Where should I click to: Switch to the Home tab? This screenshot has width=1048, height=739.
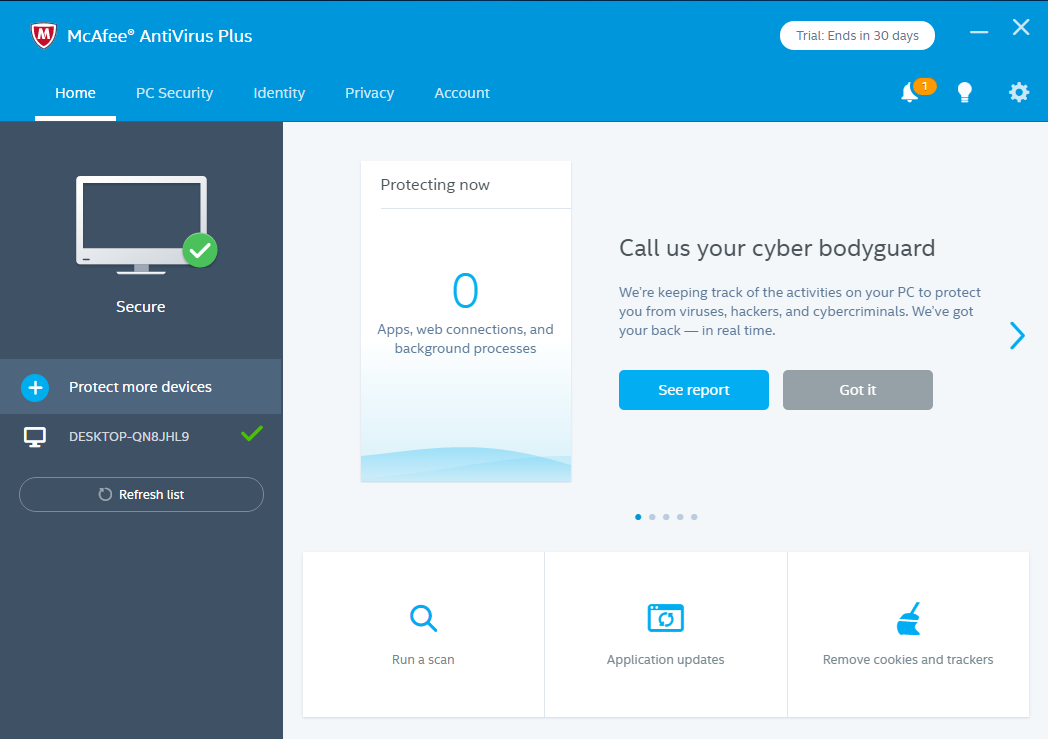(x=76, y=94)
